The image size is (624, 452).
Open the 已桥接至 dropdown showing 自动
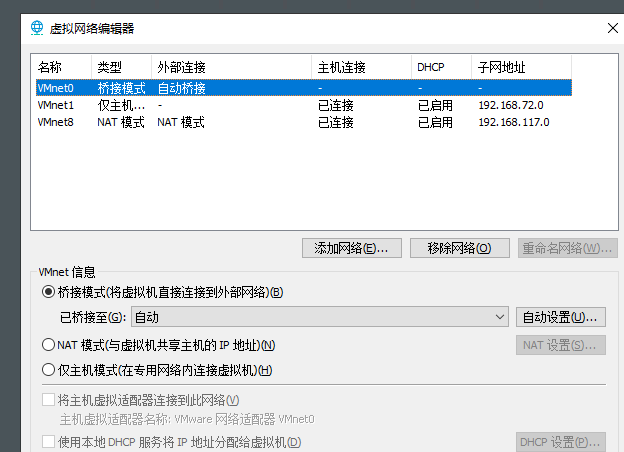320,317
